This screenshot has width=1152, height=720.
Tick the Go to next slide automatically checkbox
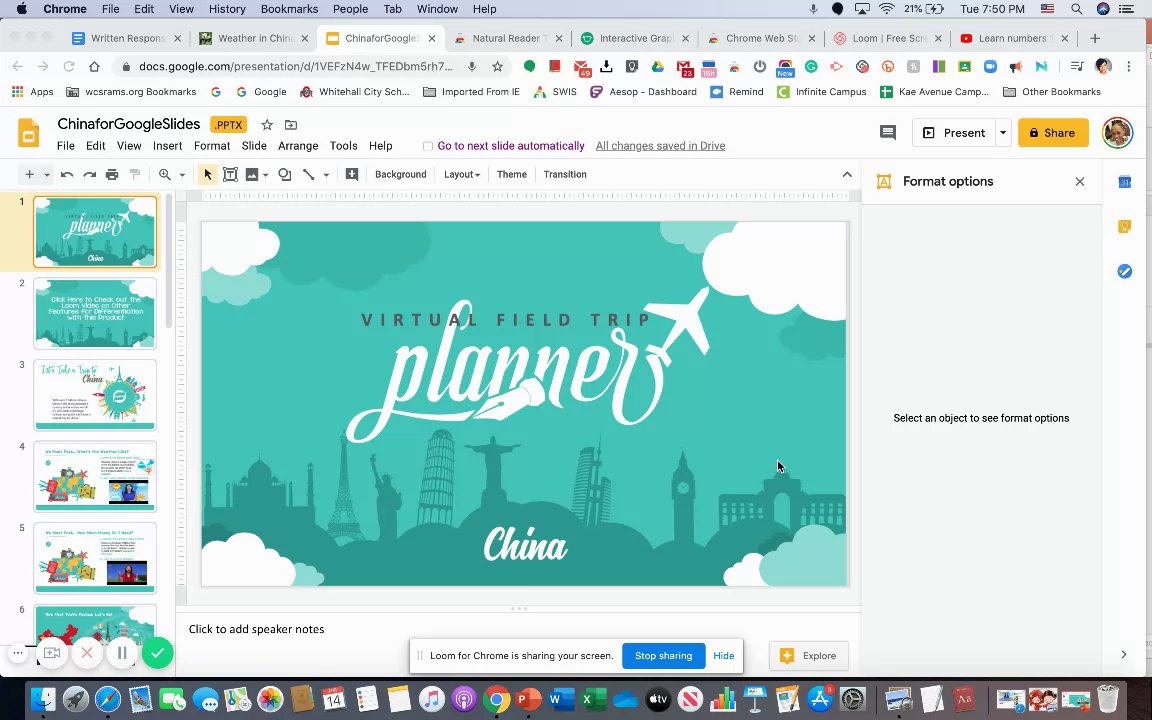click(428, 146)
